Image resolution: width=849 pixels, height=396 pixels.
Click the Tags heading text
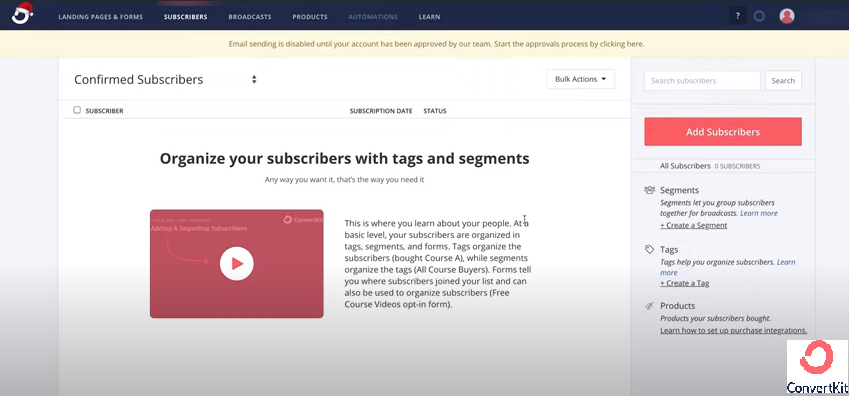point(669,250)
